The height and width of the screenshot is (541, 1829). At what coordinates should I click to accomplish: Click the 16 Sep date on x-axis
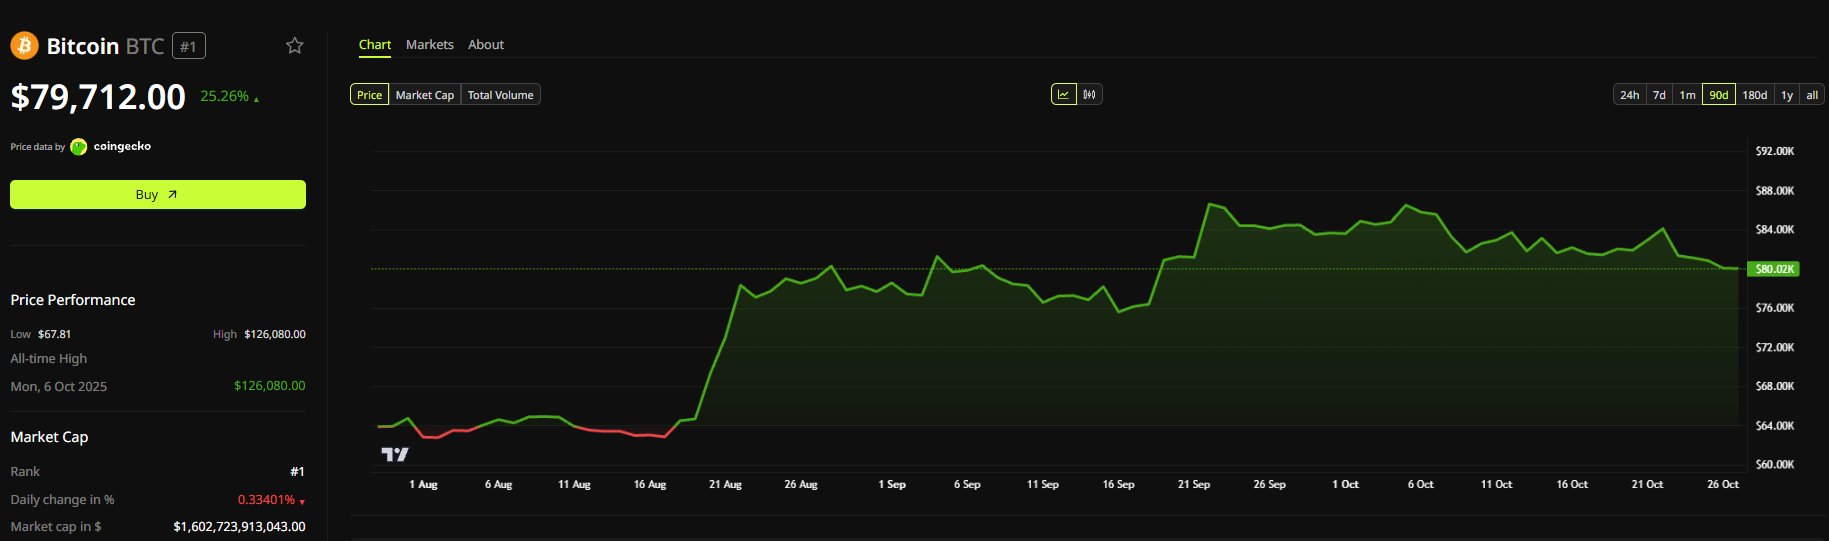[x=1118, y=484]
